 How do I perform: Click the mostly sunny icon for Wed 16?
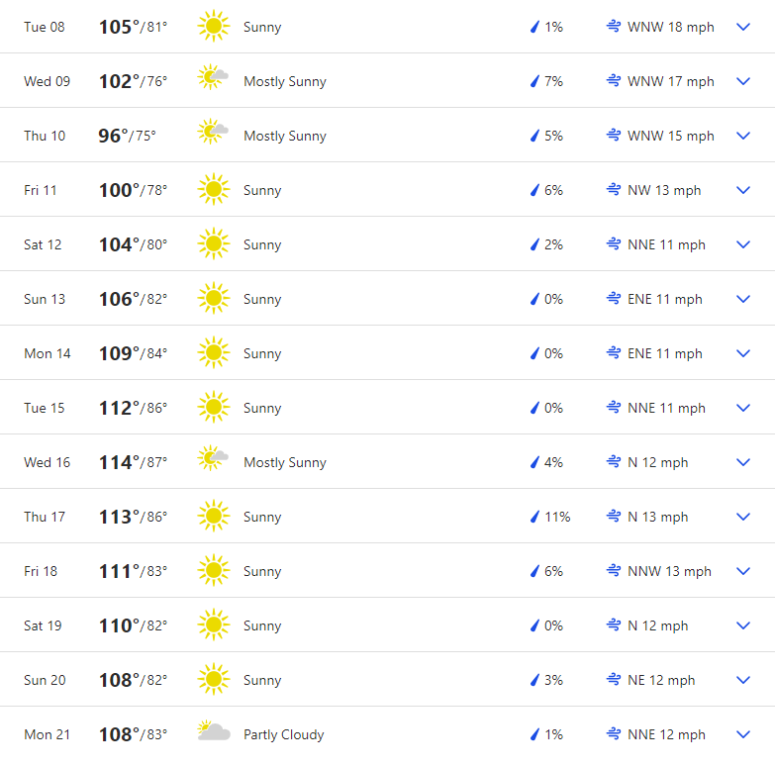(213, 462)
